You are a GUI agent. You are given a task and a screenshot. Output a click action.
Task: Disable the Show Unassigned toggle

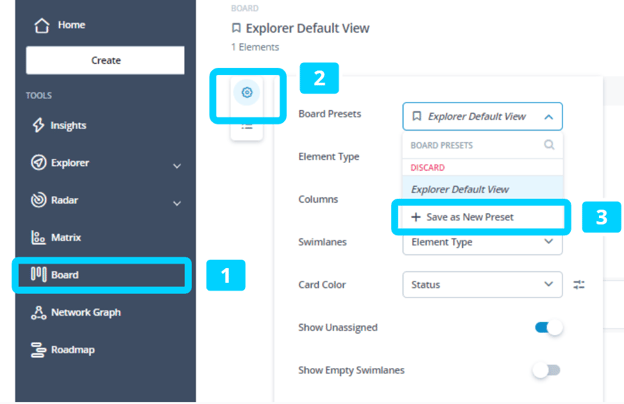[548, 327]
